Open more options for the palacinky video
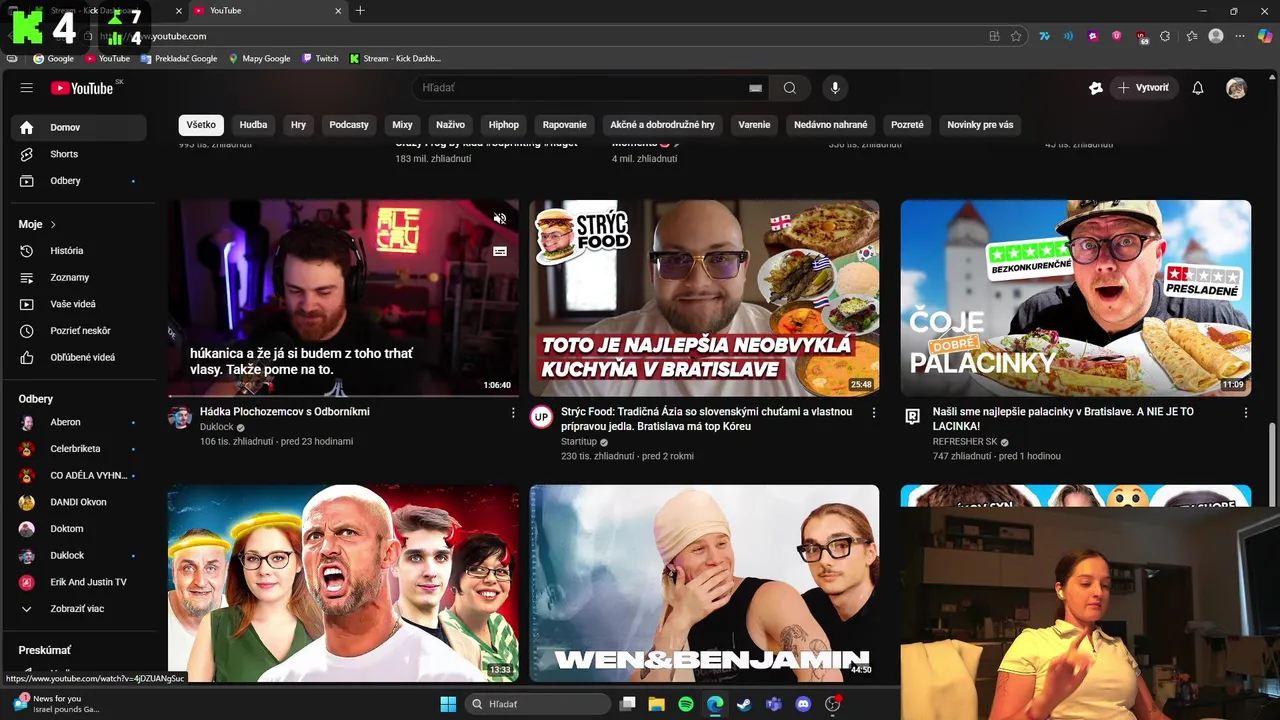 pos(1246,413)
